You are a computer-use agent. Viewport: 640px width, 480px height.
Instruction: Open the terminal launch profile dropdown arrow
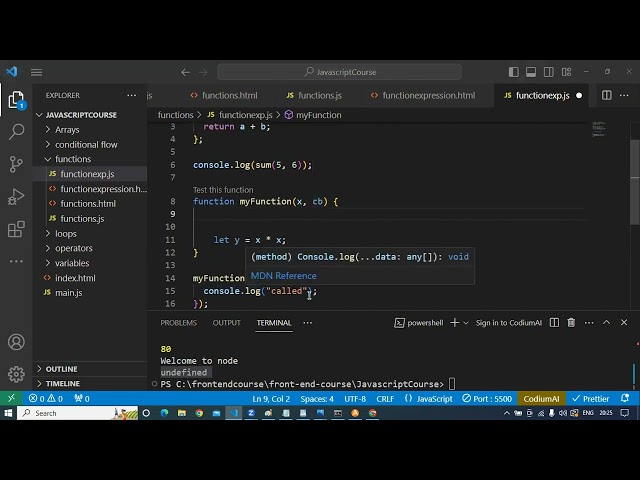[466, 323]
